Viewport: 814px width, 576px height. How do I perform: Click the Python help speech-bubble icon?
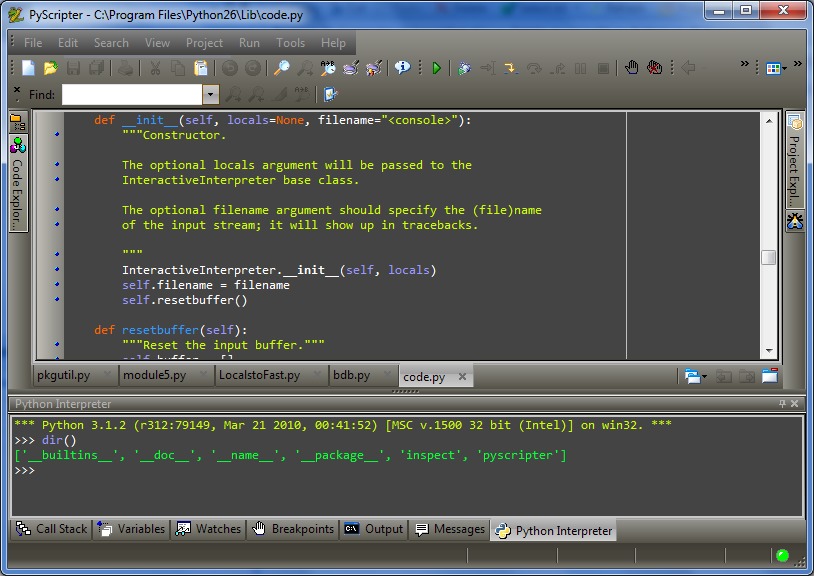coord(402,68)
